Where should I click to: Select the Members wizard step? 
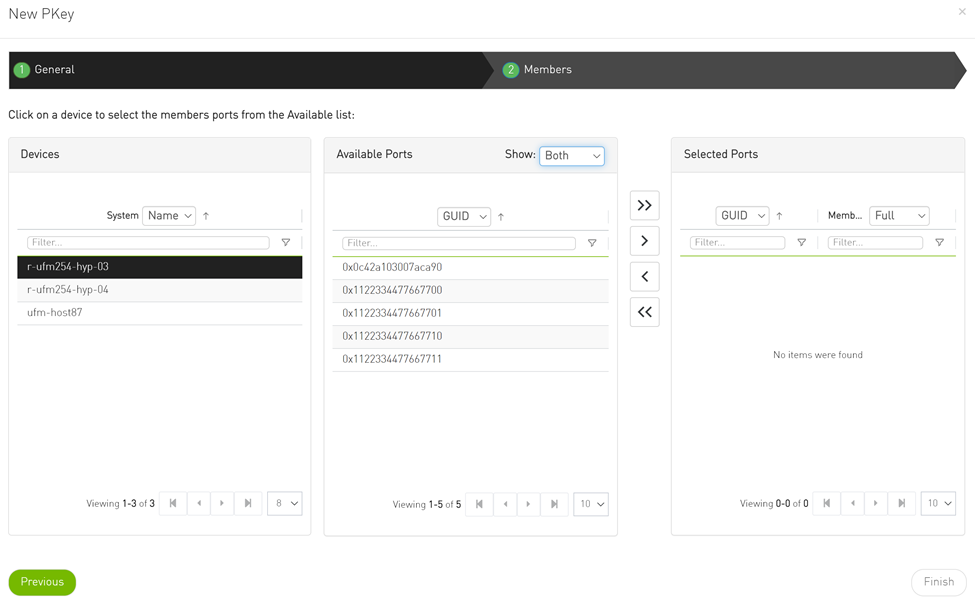pos(547,70)
